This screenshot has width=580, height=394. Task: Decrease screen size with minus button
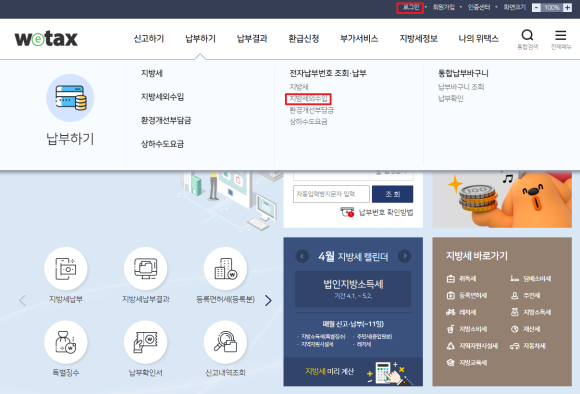coord(536,7)
